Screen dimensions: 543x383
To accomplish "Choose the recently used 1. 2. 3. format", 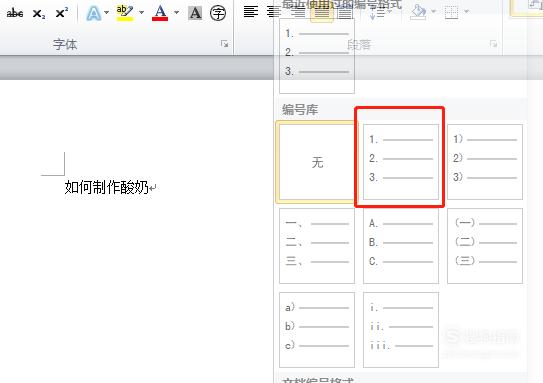I will [317, 55].
